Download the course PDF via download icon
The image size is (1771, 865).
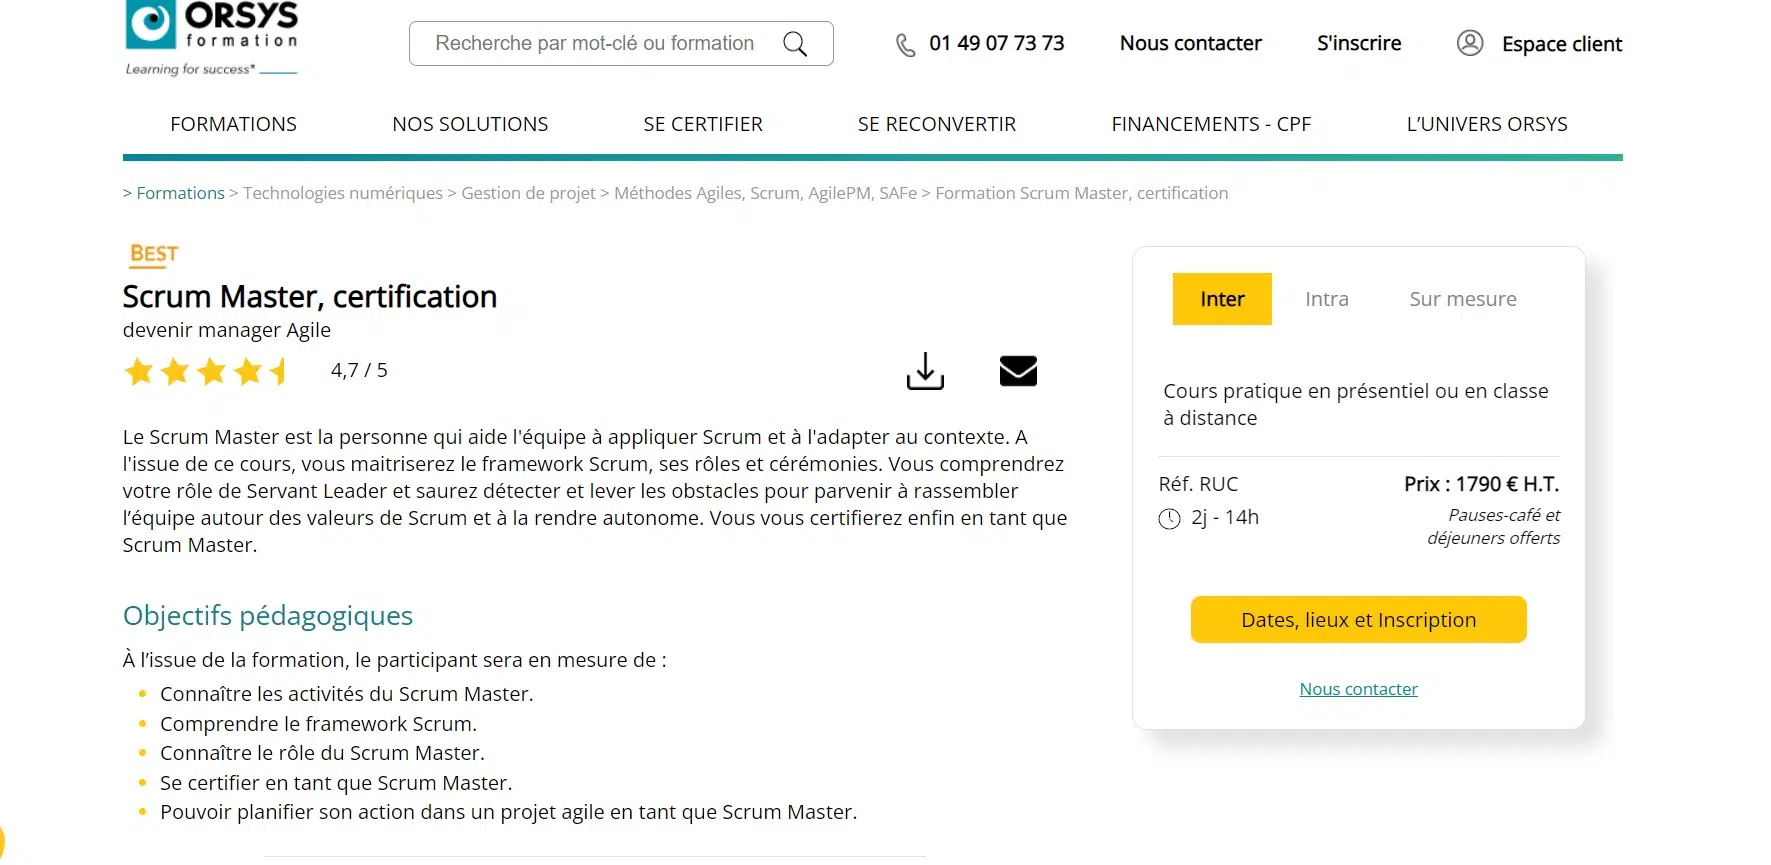[925, 371]
